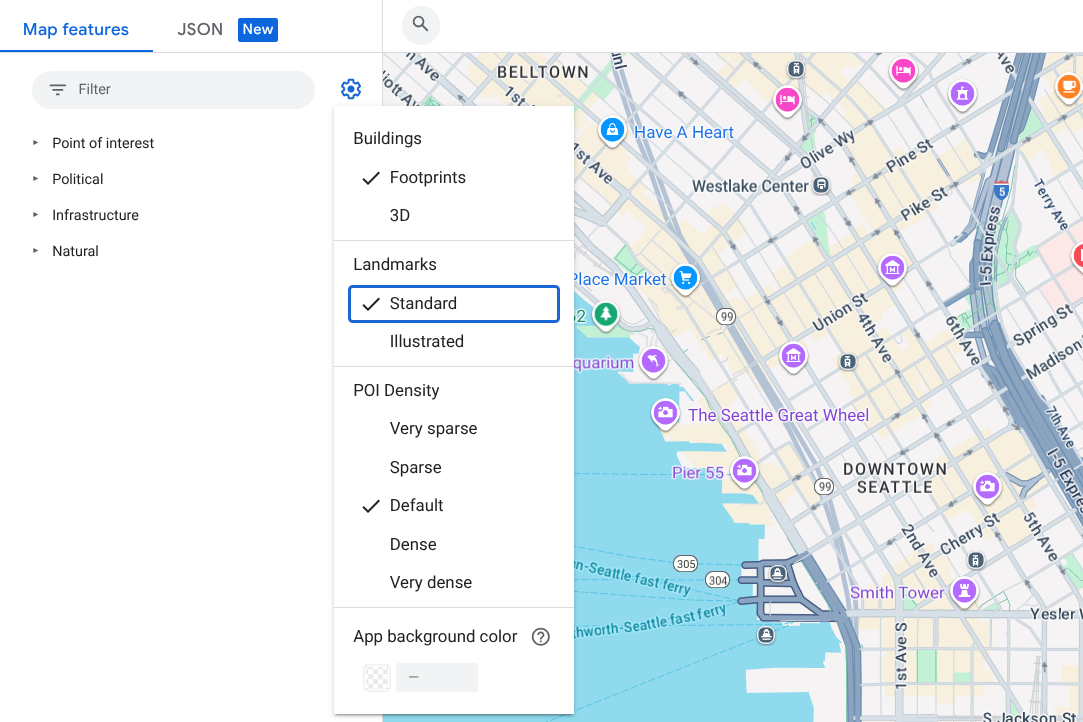Click a ferry icon on the Seattle fast ferry route
The height and width of the screenshot is (722, 1083).
point(766,635)
